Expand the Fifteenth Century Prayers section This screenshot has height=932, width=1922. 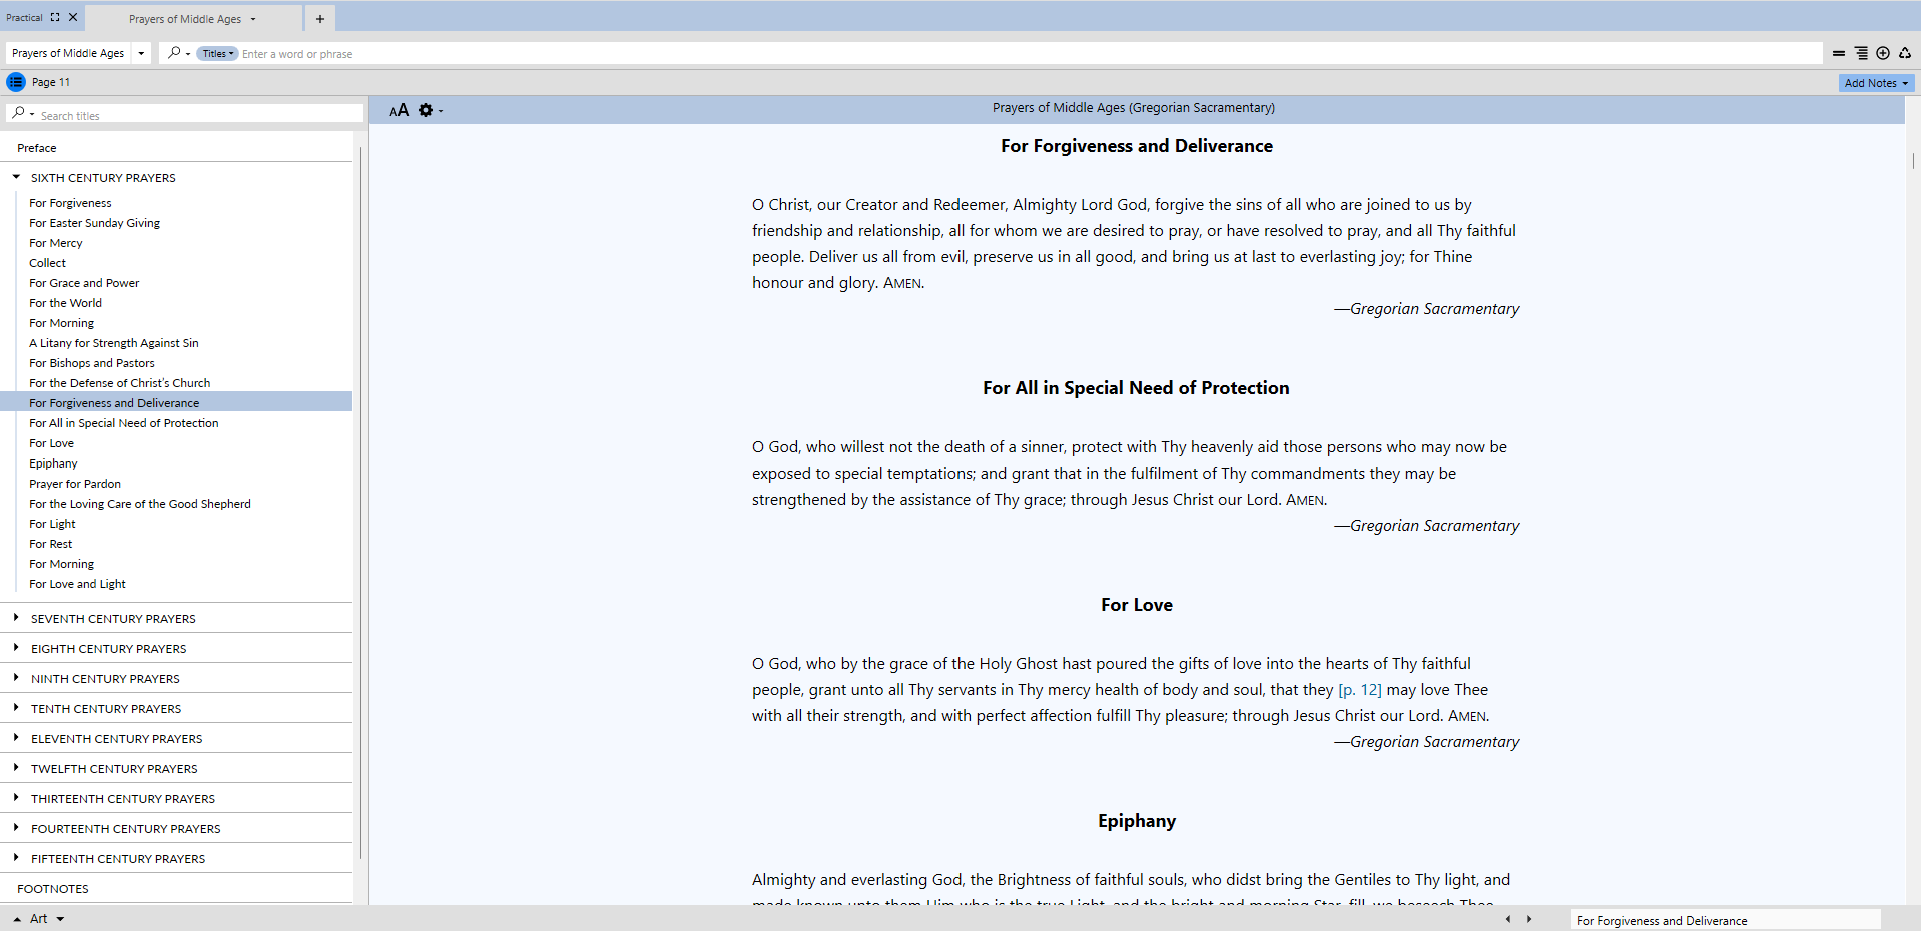point(16,858)
